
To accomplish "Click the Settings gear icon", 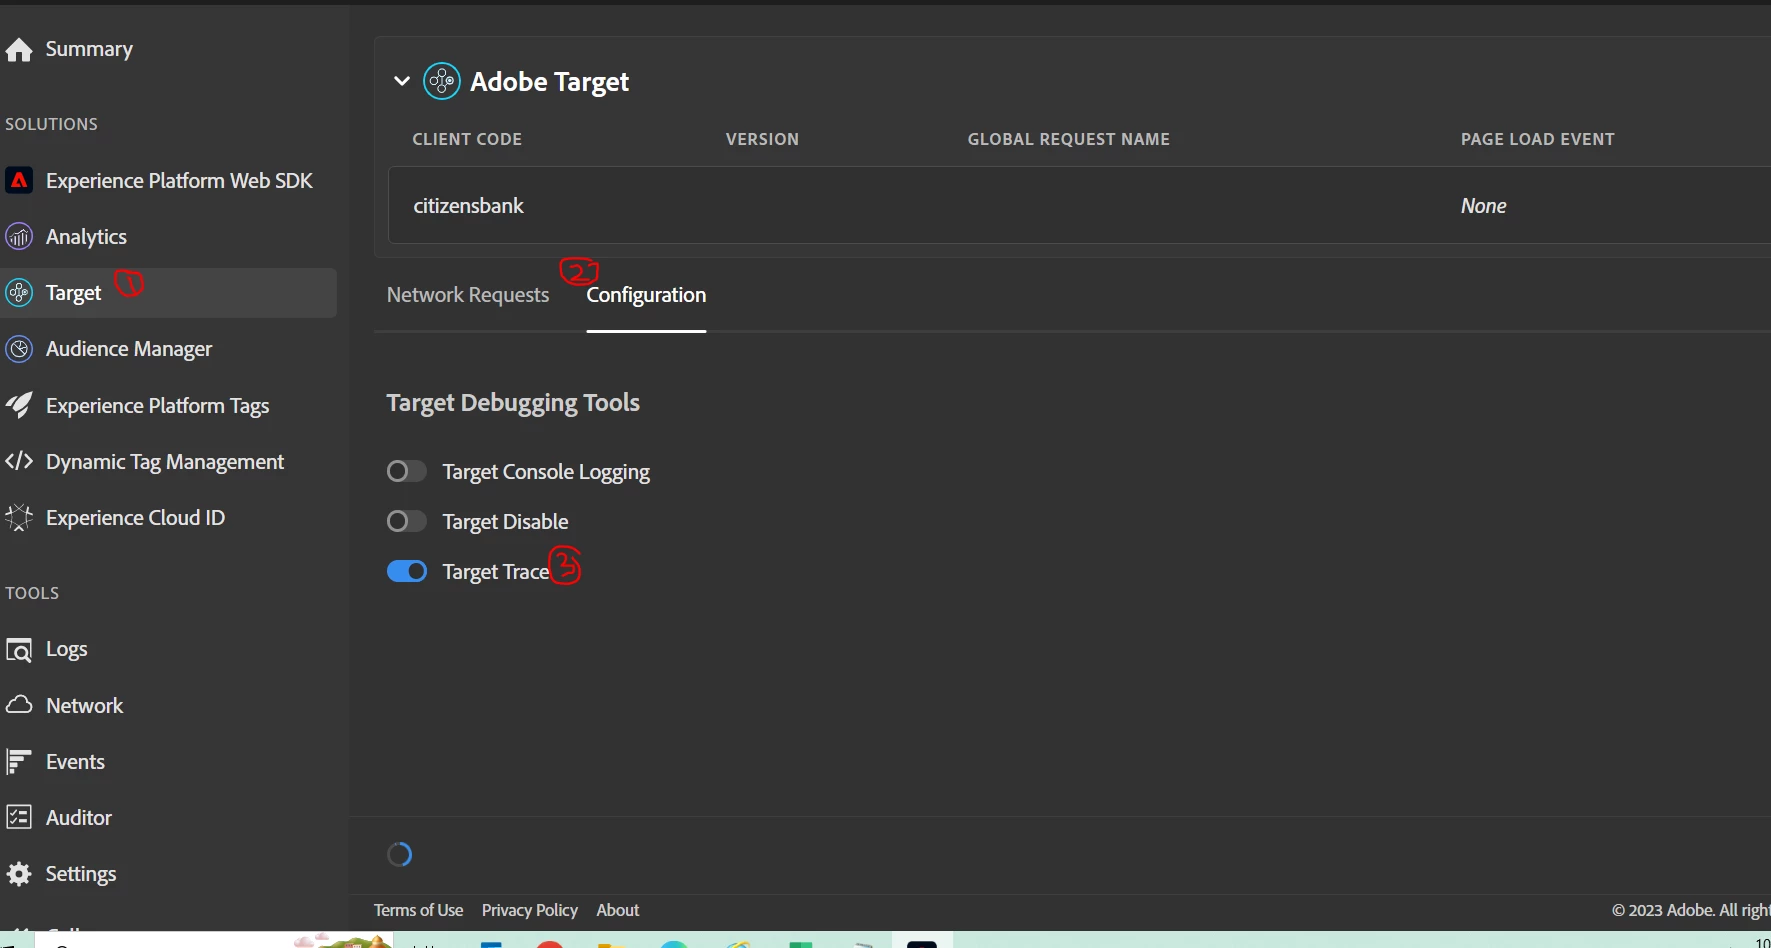I will click(19, 874).
